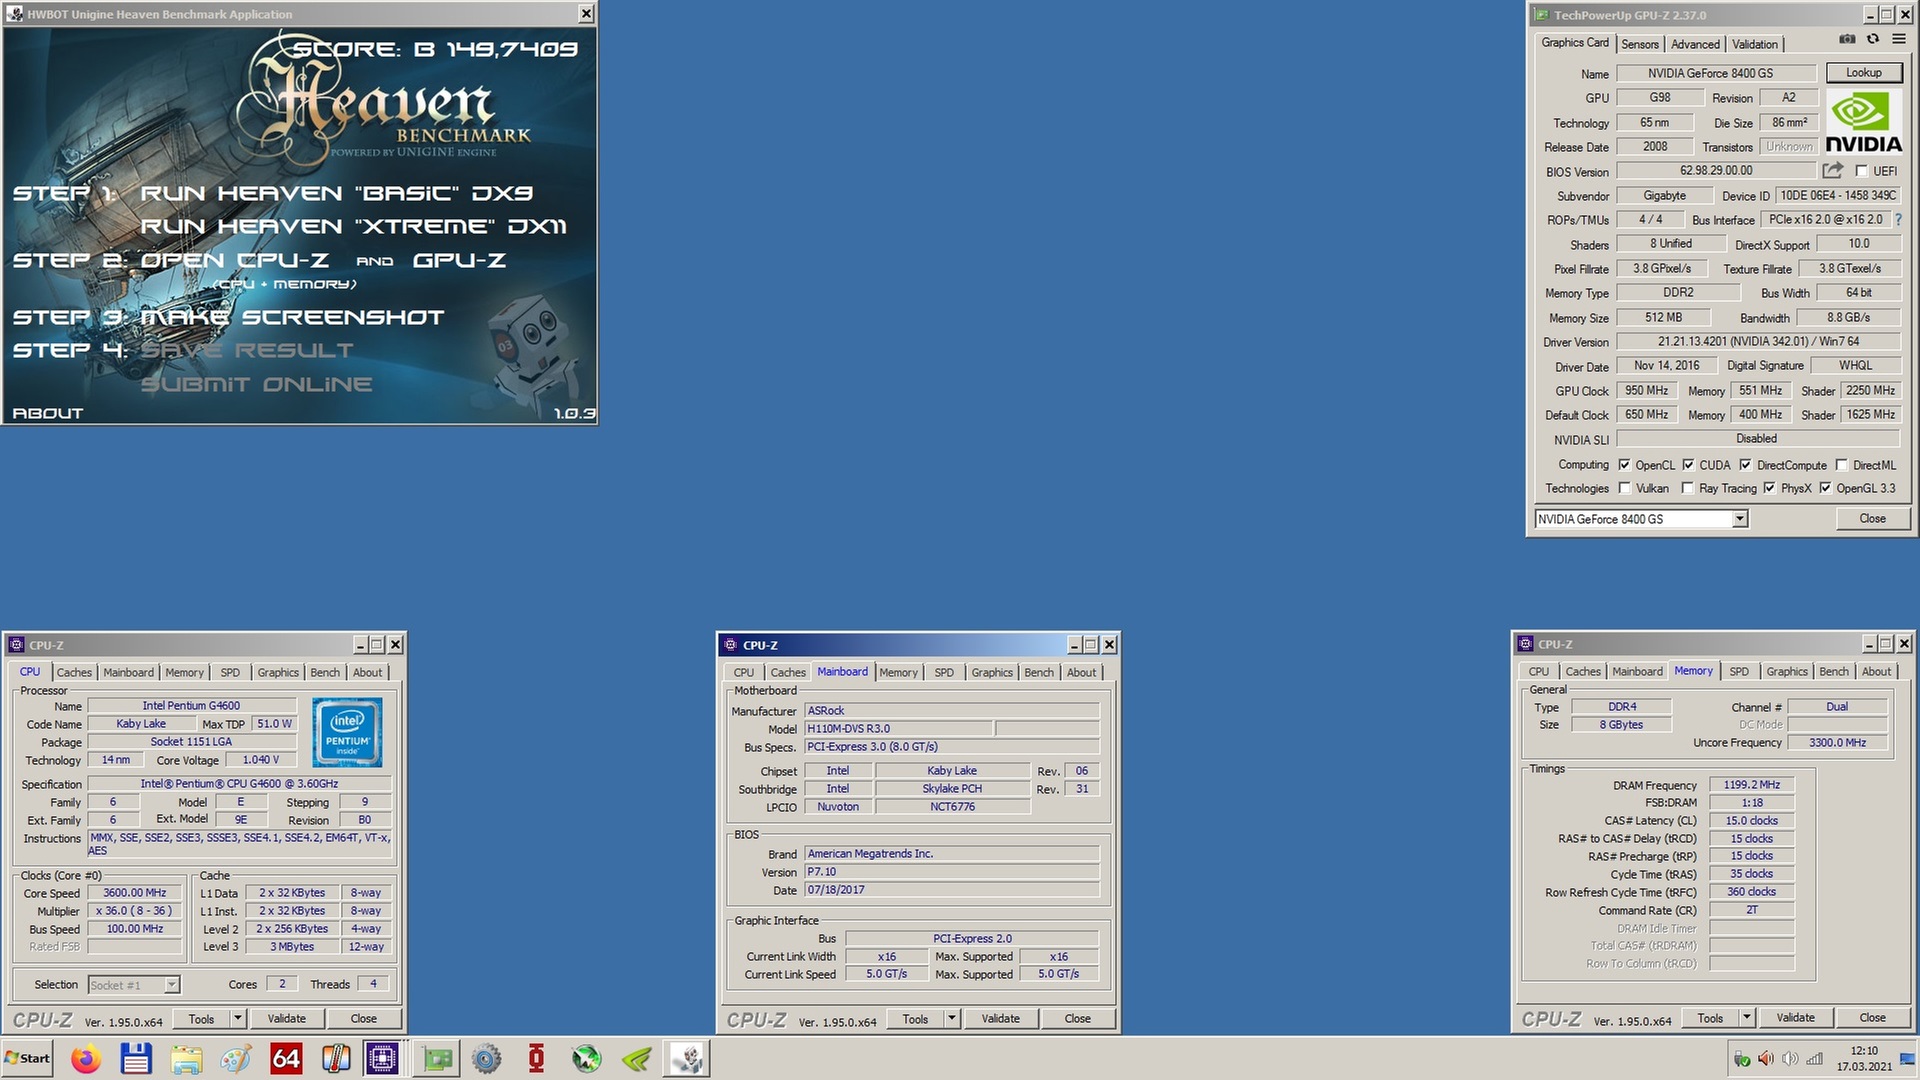This screenshot has width=1920, height=1080.
Task: Click the BIOS export share icon in GPU-Z
Action: click(1832, 171)
